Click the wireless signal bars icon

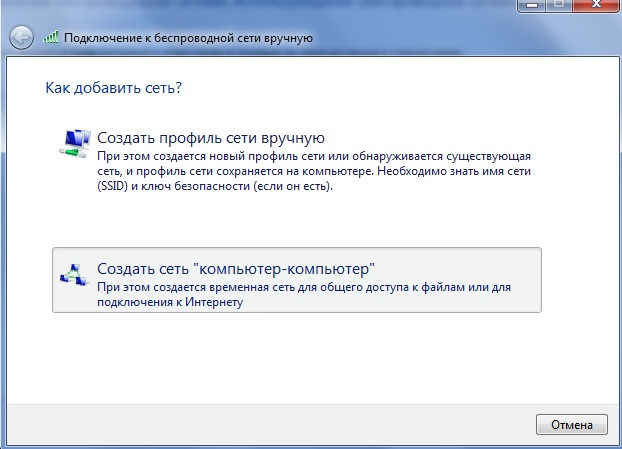click(51, 37)
